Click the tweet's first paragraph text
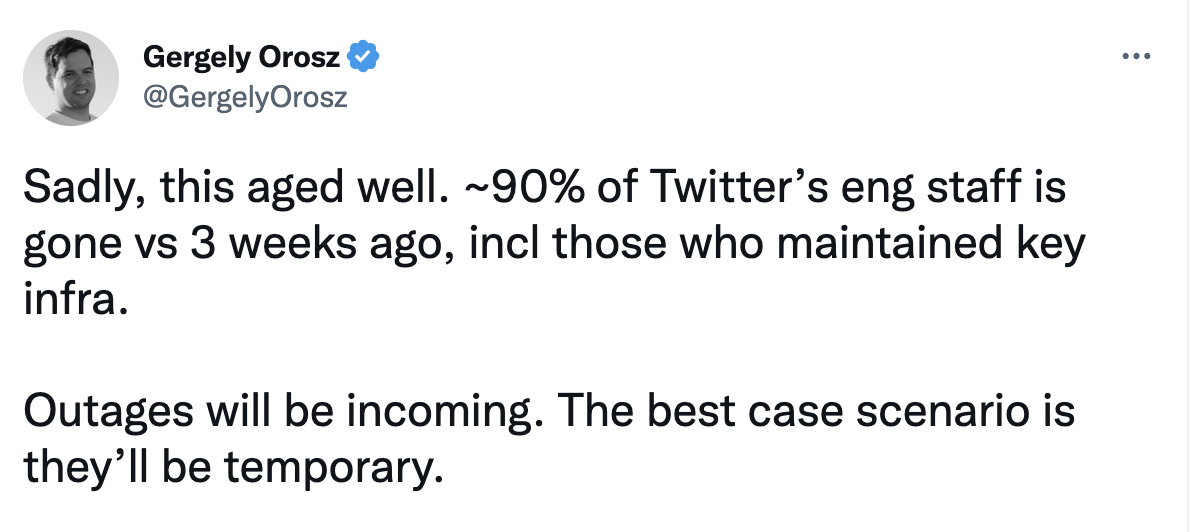This screenshot has width=1190, height=532. point(555,244)
